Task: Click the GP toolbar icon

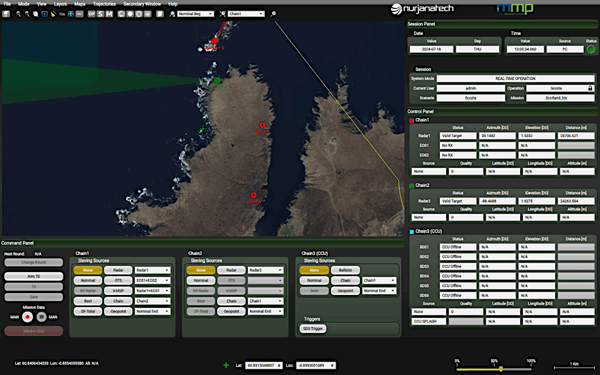Action: click(x=91, y=14)
